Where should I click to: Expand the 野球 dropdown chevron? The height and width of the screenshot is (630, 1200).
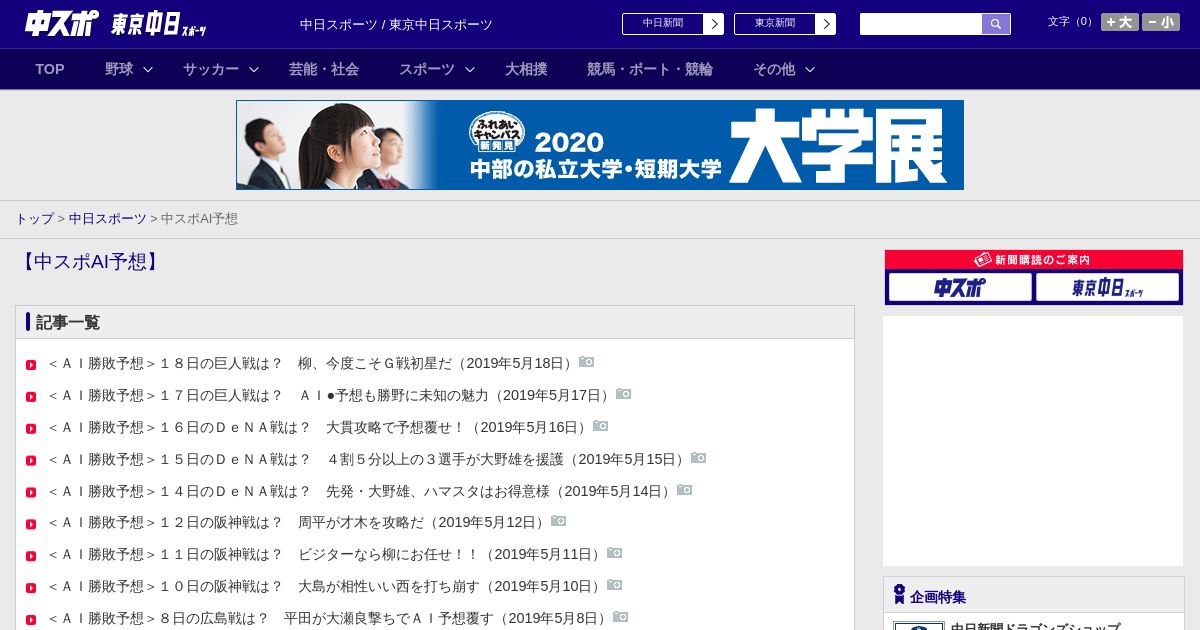tap(148, 69)
